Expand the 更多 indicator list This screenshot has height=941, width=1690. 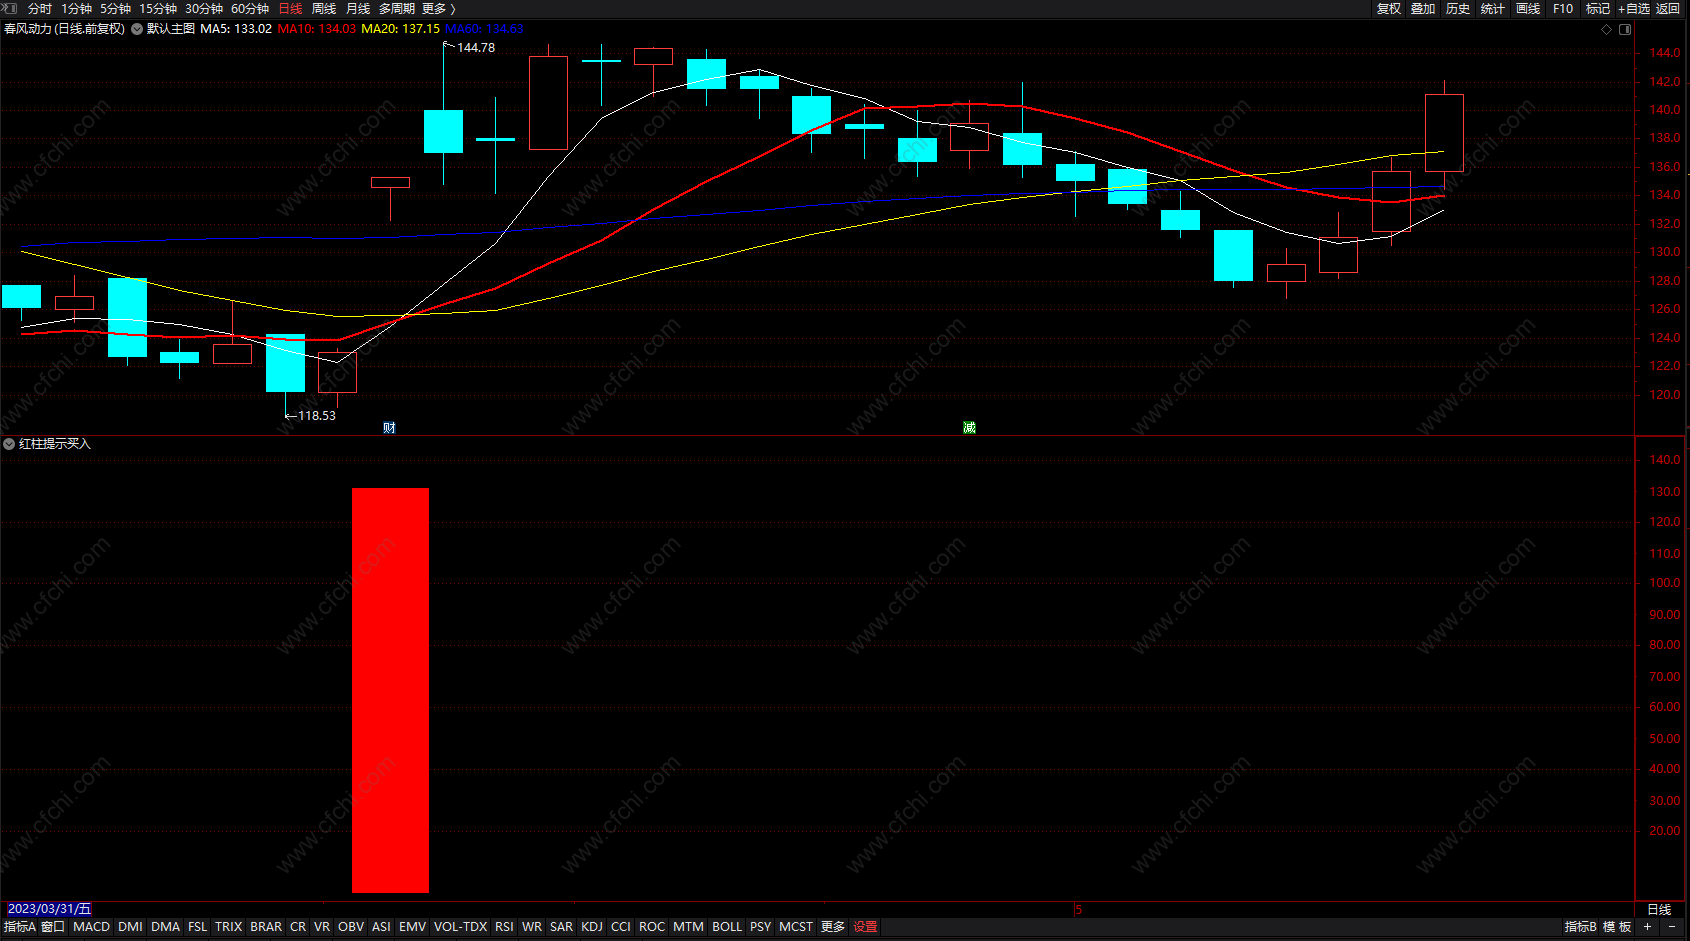833,927
